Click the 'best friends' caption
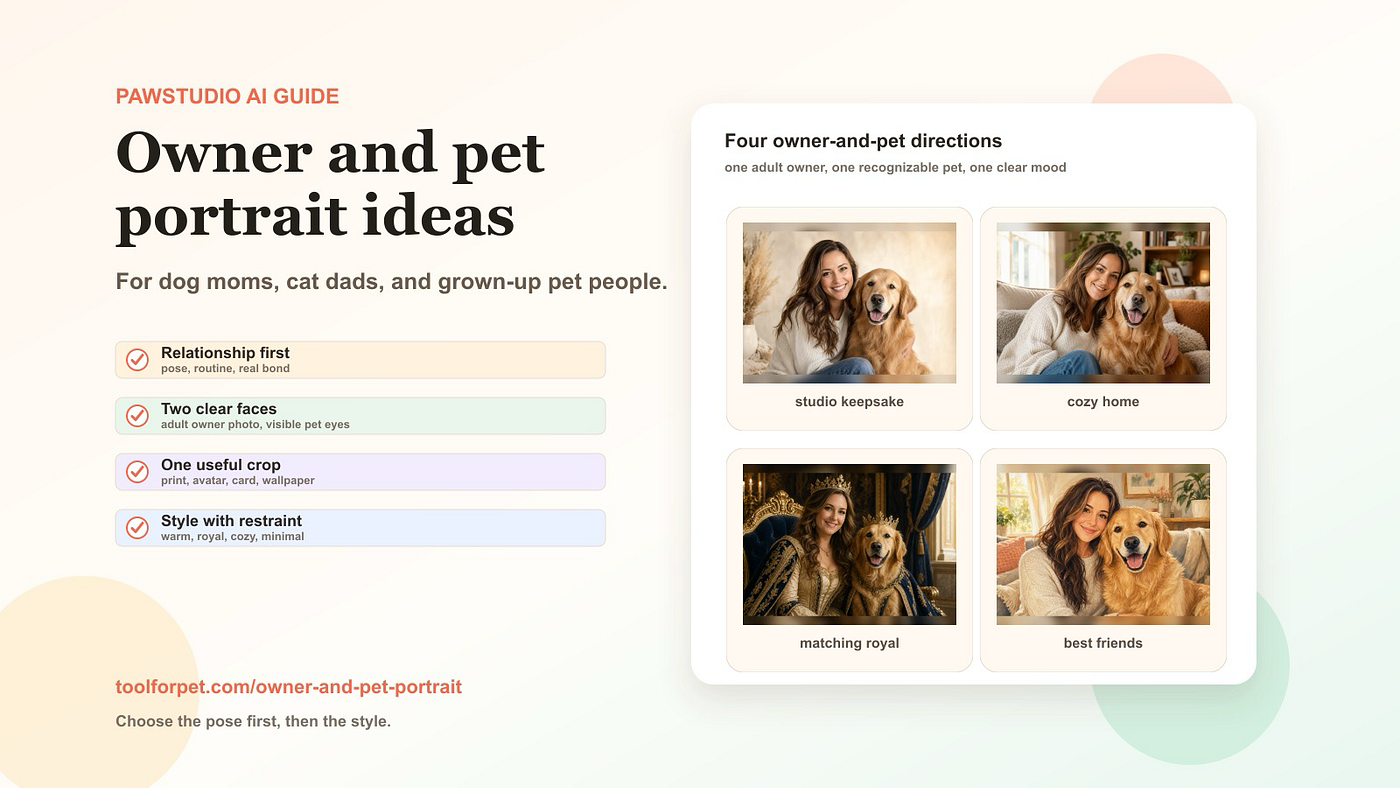Image resolution: width=1400 pixels, height=788 pixels. tap(1103, 643)
